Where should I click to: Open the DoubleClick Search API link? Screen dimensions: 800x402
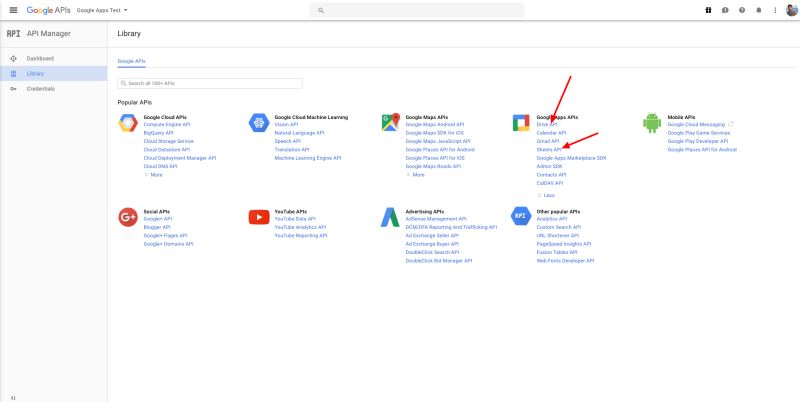click(433, 253)
